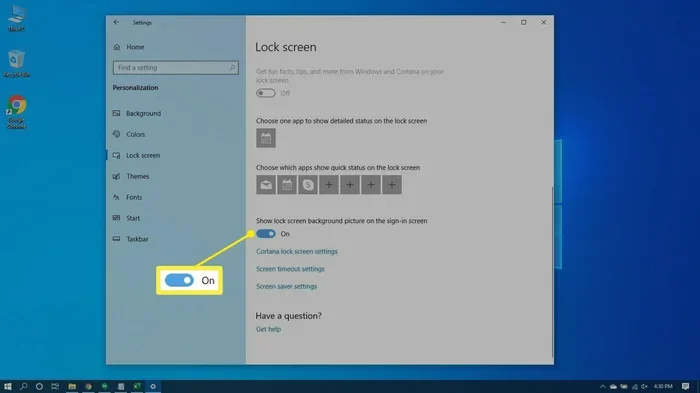Open Screen saver settings link
The width and height of the screenshot is (700, 393).
[x=287, y=286]
